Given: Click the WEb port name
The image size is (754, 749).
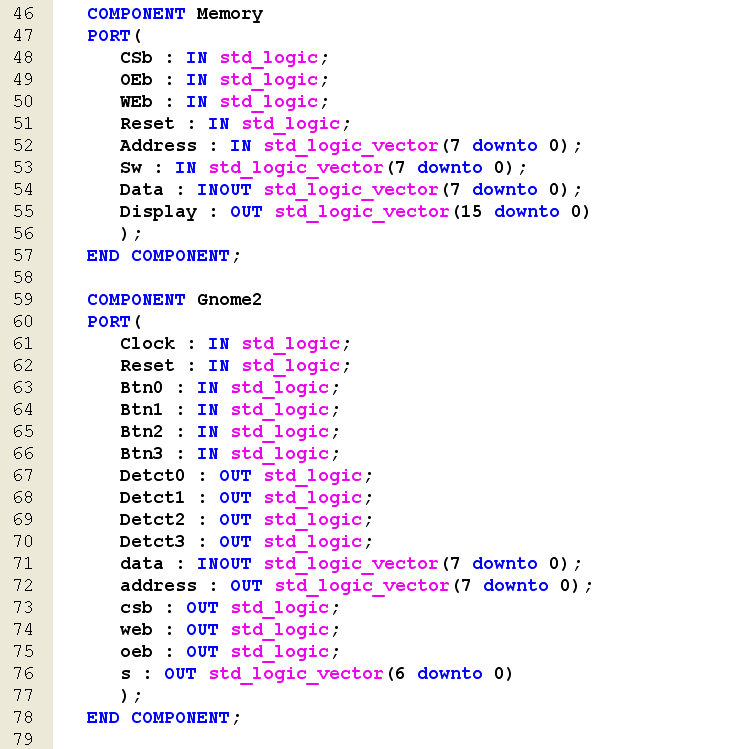Looking at the screenshot, I should click(136, 102).
